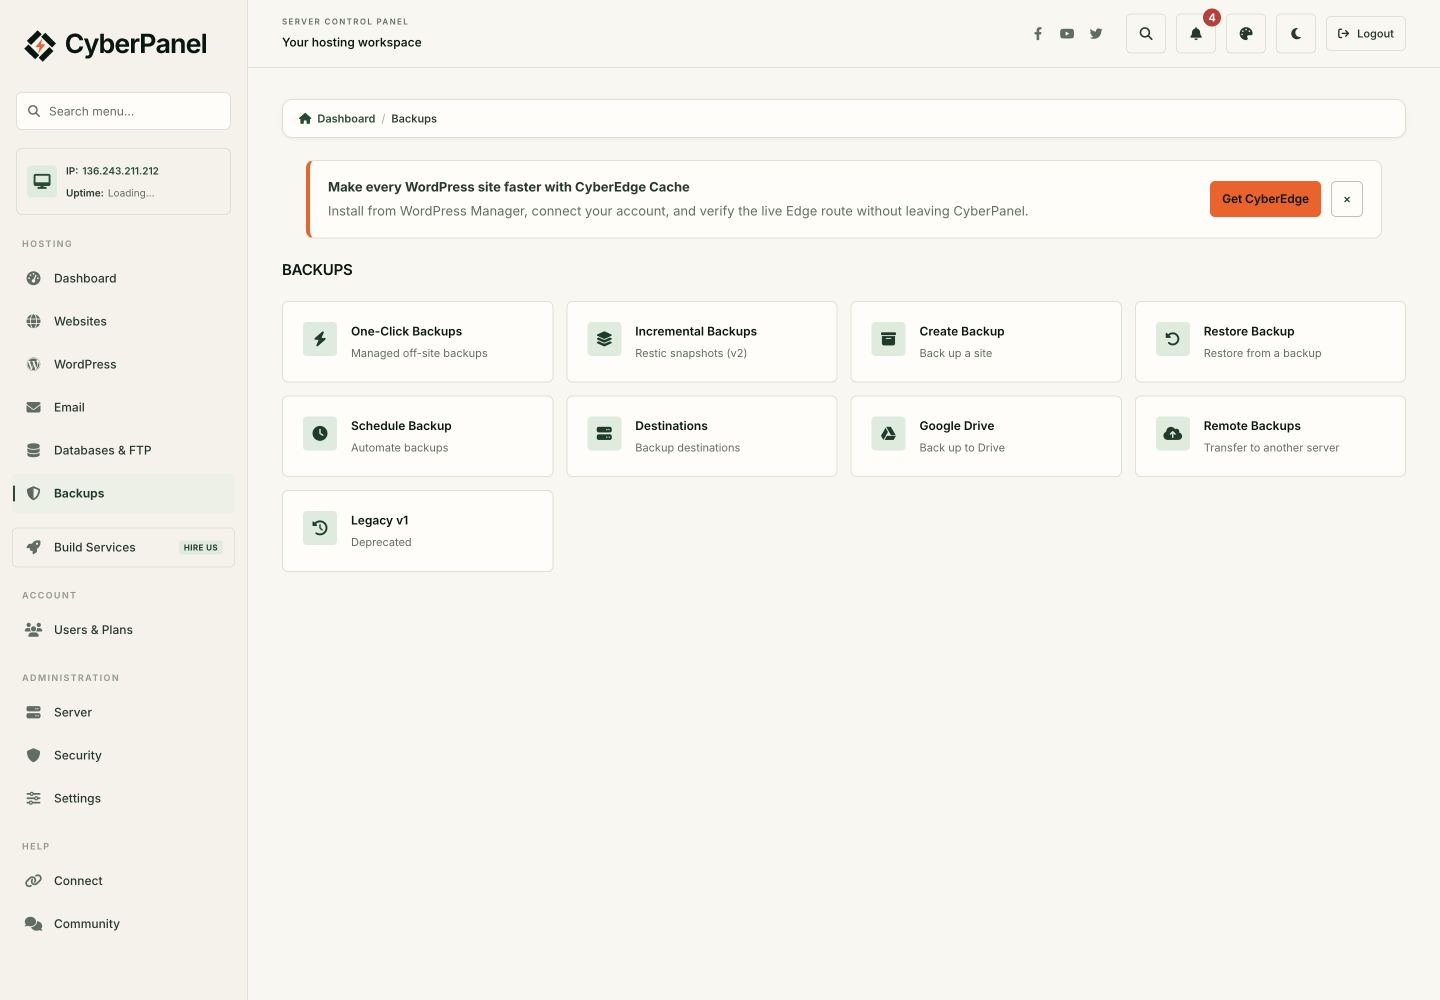Click the server monitor icon near IP
Screen dimensions: 1440x1000
pyautogui.click(x=42, y=181)
